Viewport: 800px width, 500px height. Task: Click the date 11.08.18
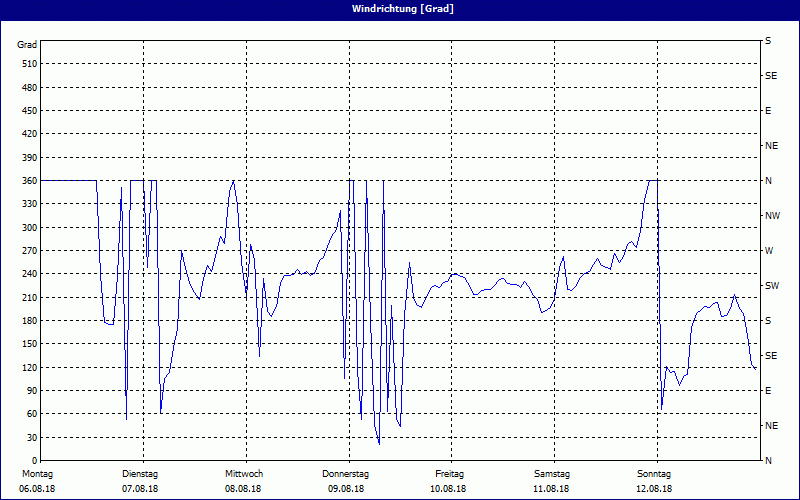[551, 489]
